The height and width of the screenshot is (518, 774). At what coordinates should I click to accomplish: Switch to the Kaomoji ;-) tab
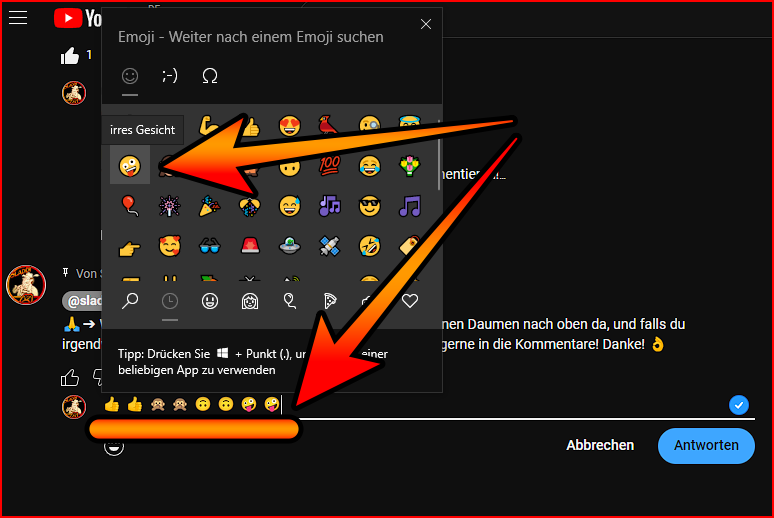[170, 75]
